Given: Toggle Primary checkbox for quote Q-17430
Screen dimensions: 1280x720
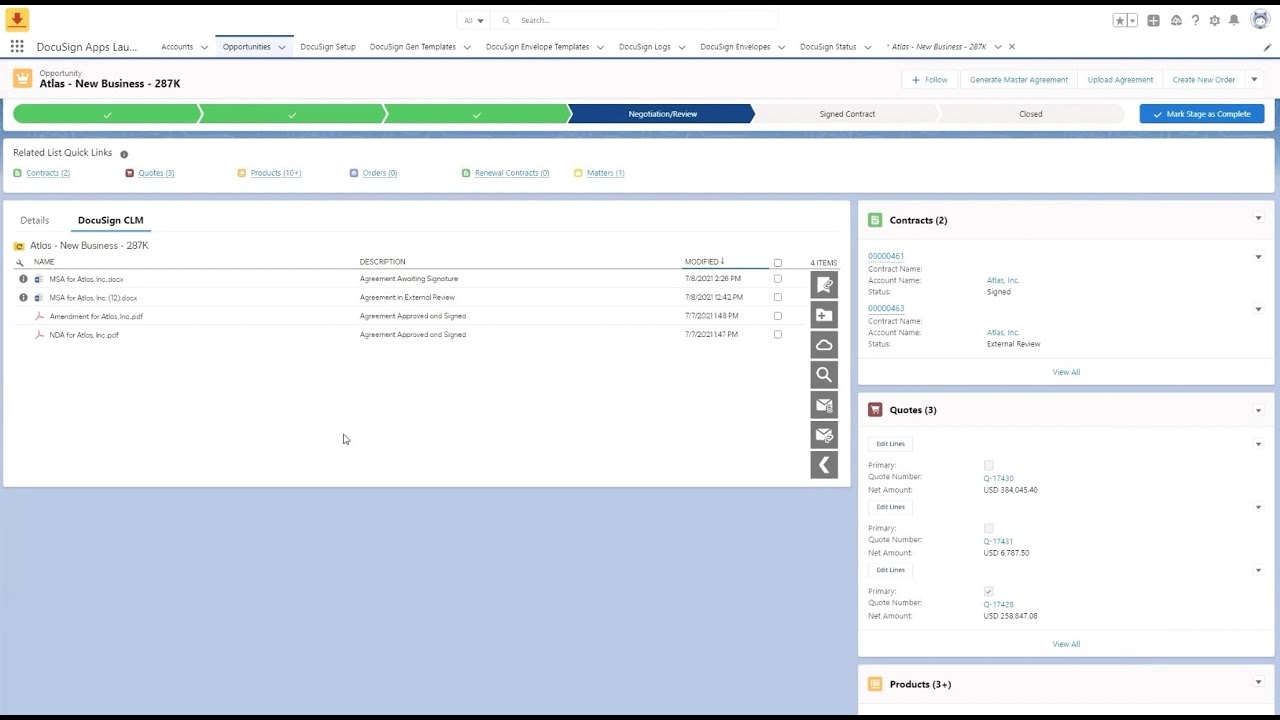Looking at the screenshot, I should pyautogui.click(x=989, y=465).
